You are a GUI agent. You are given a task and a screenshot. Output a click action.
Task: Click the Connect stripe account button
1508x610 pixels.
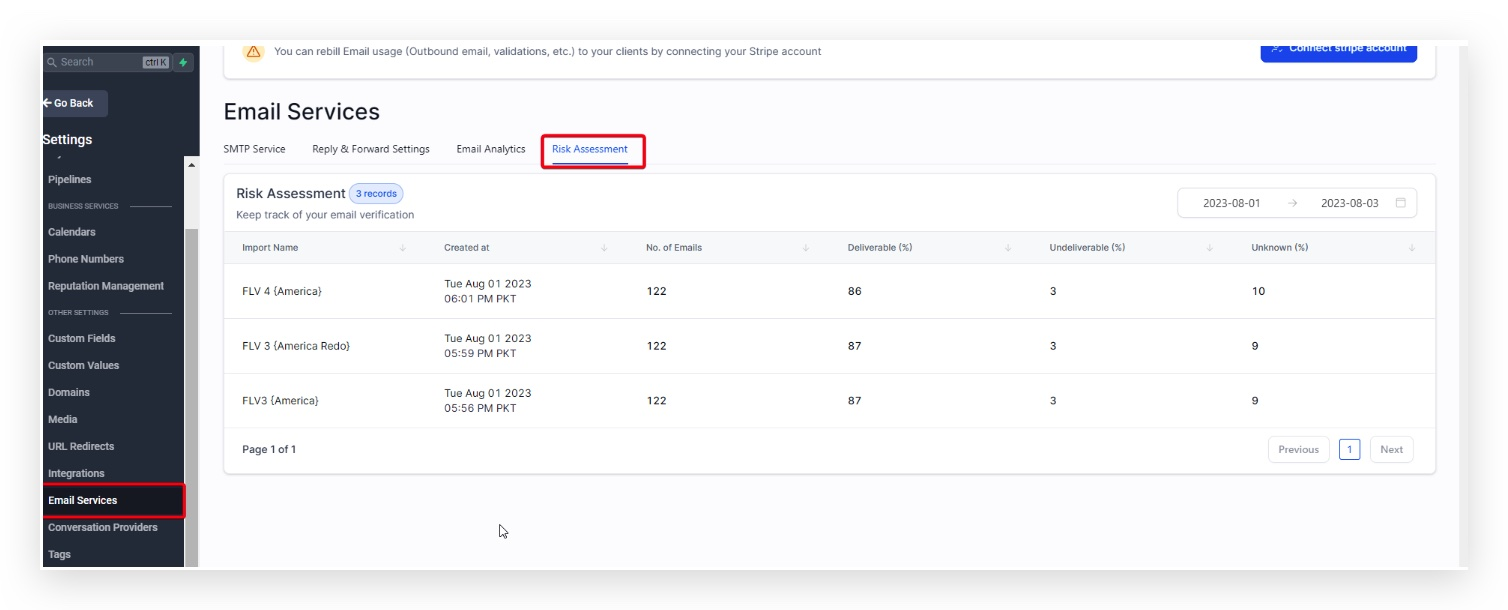[1338, 49]
